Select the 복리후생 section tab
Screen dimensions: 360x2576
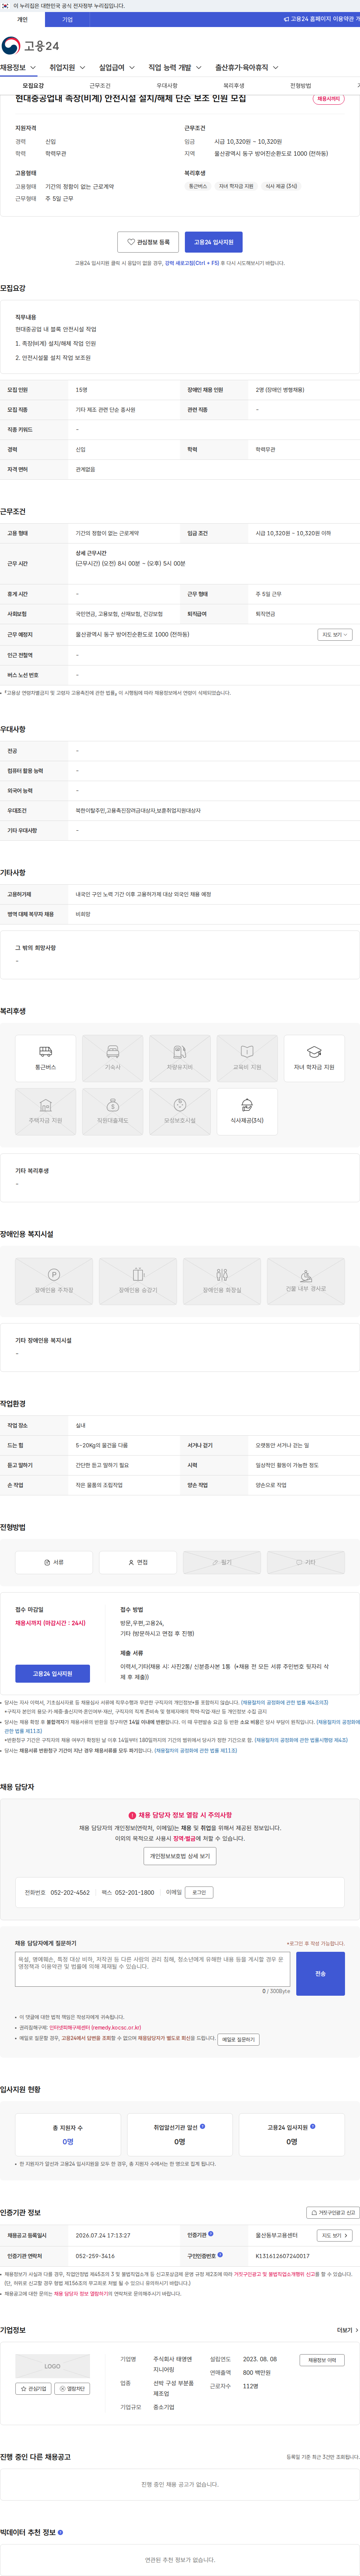(x=234, y=86)
